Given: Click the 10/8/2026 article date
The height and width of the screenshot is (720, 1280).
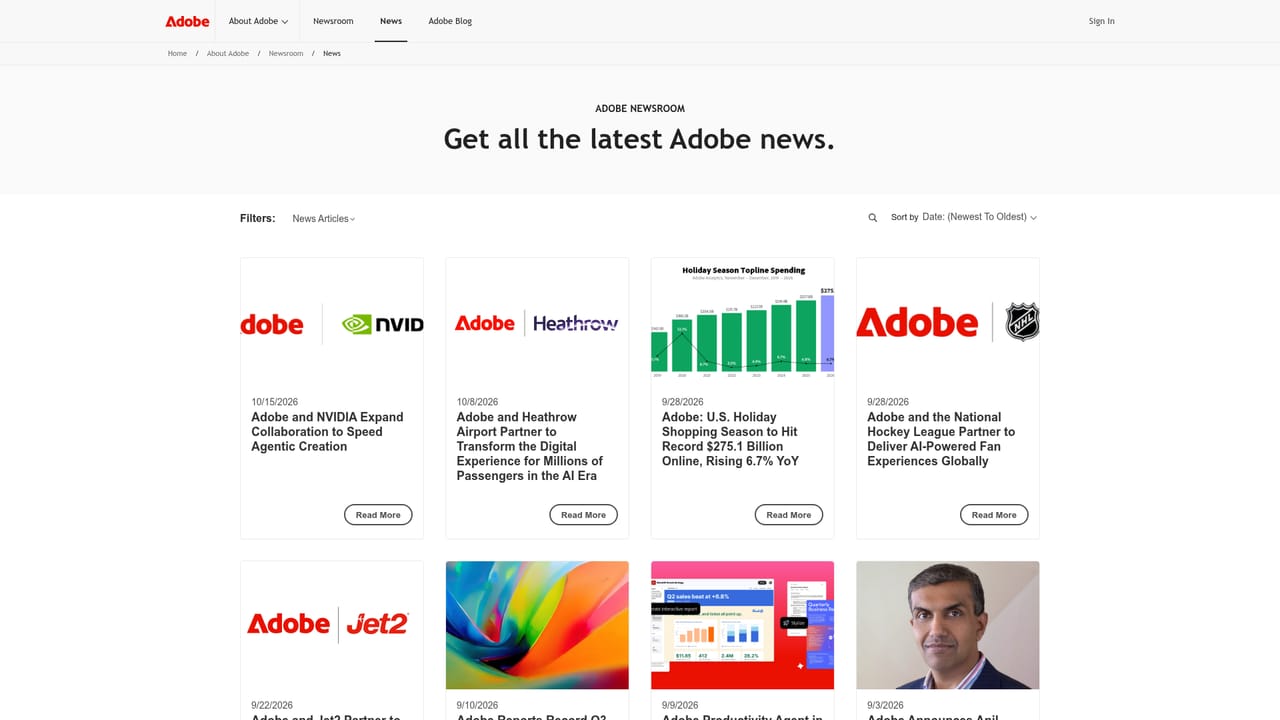Looking at the screenshot, I should (x=477, y=402).
